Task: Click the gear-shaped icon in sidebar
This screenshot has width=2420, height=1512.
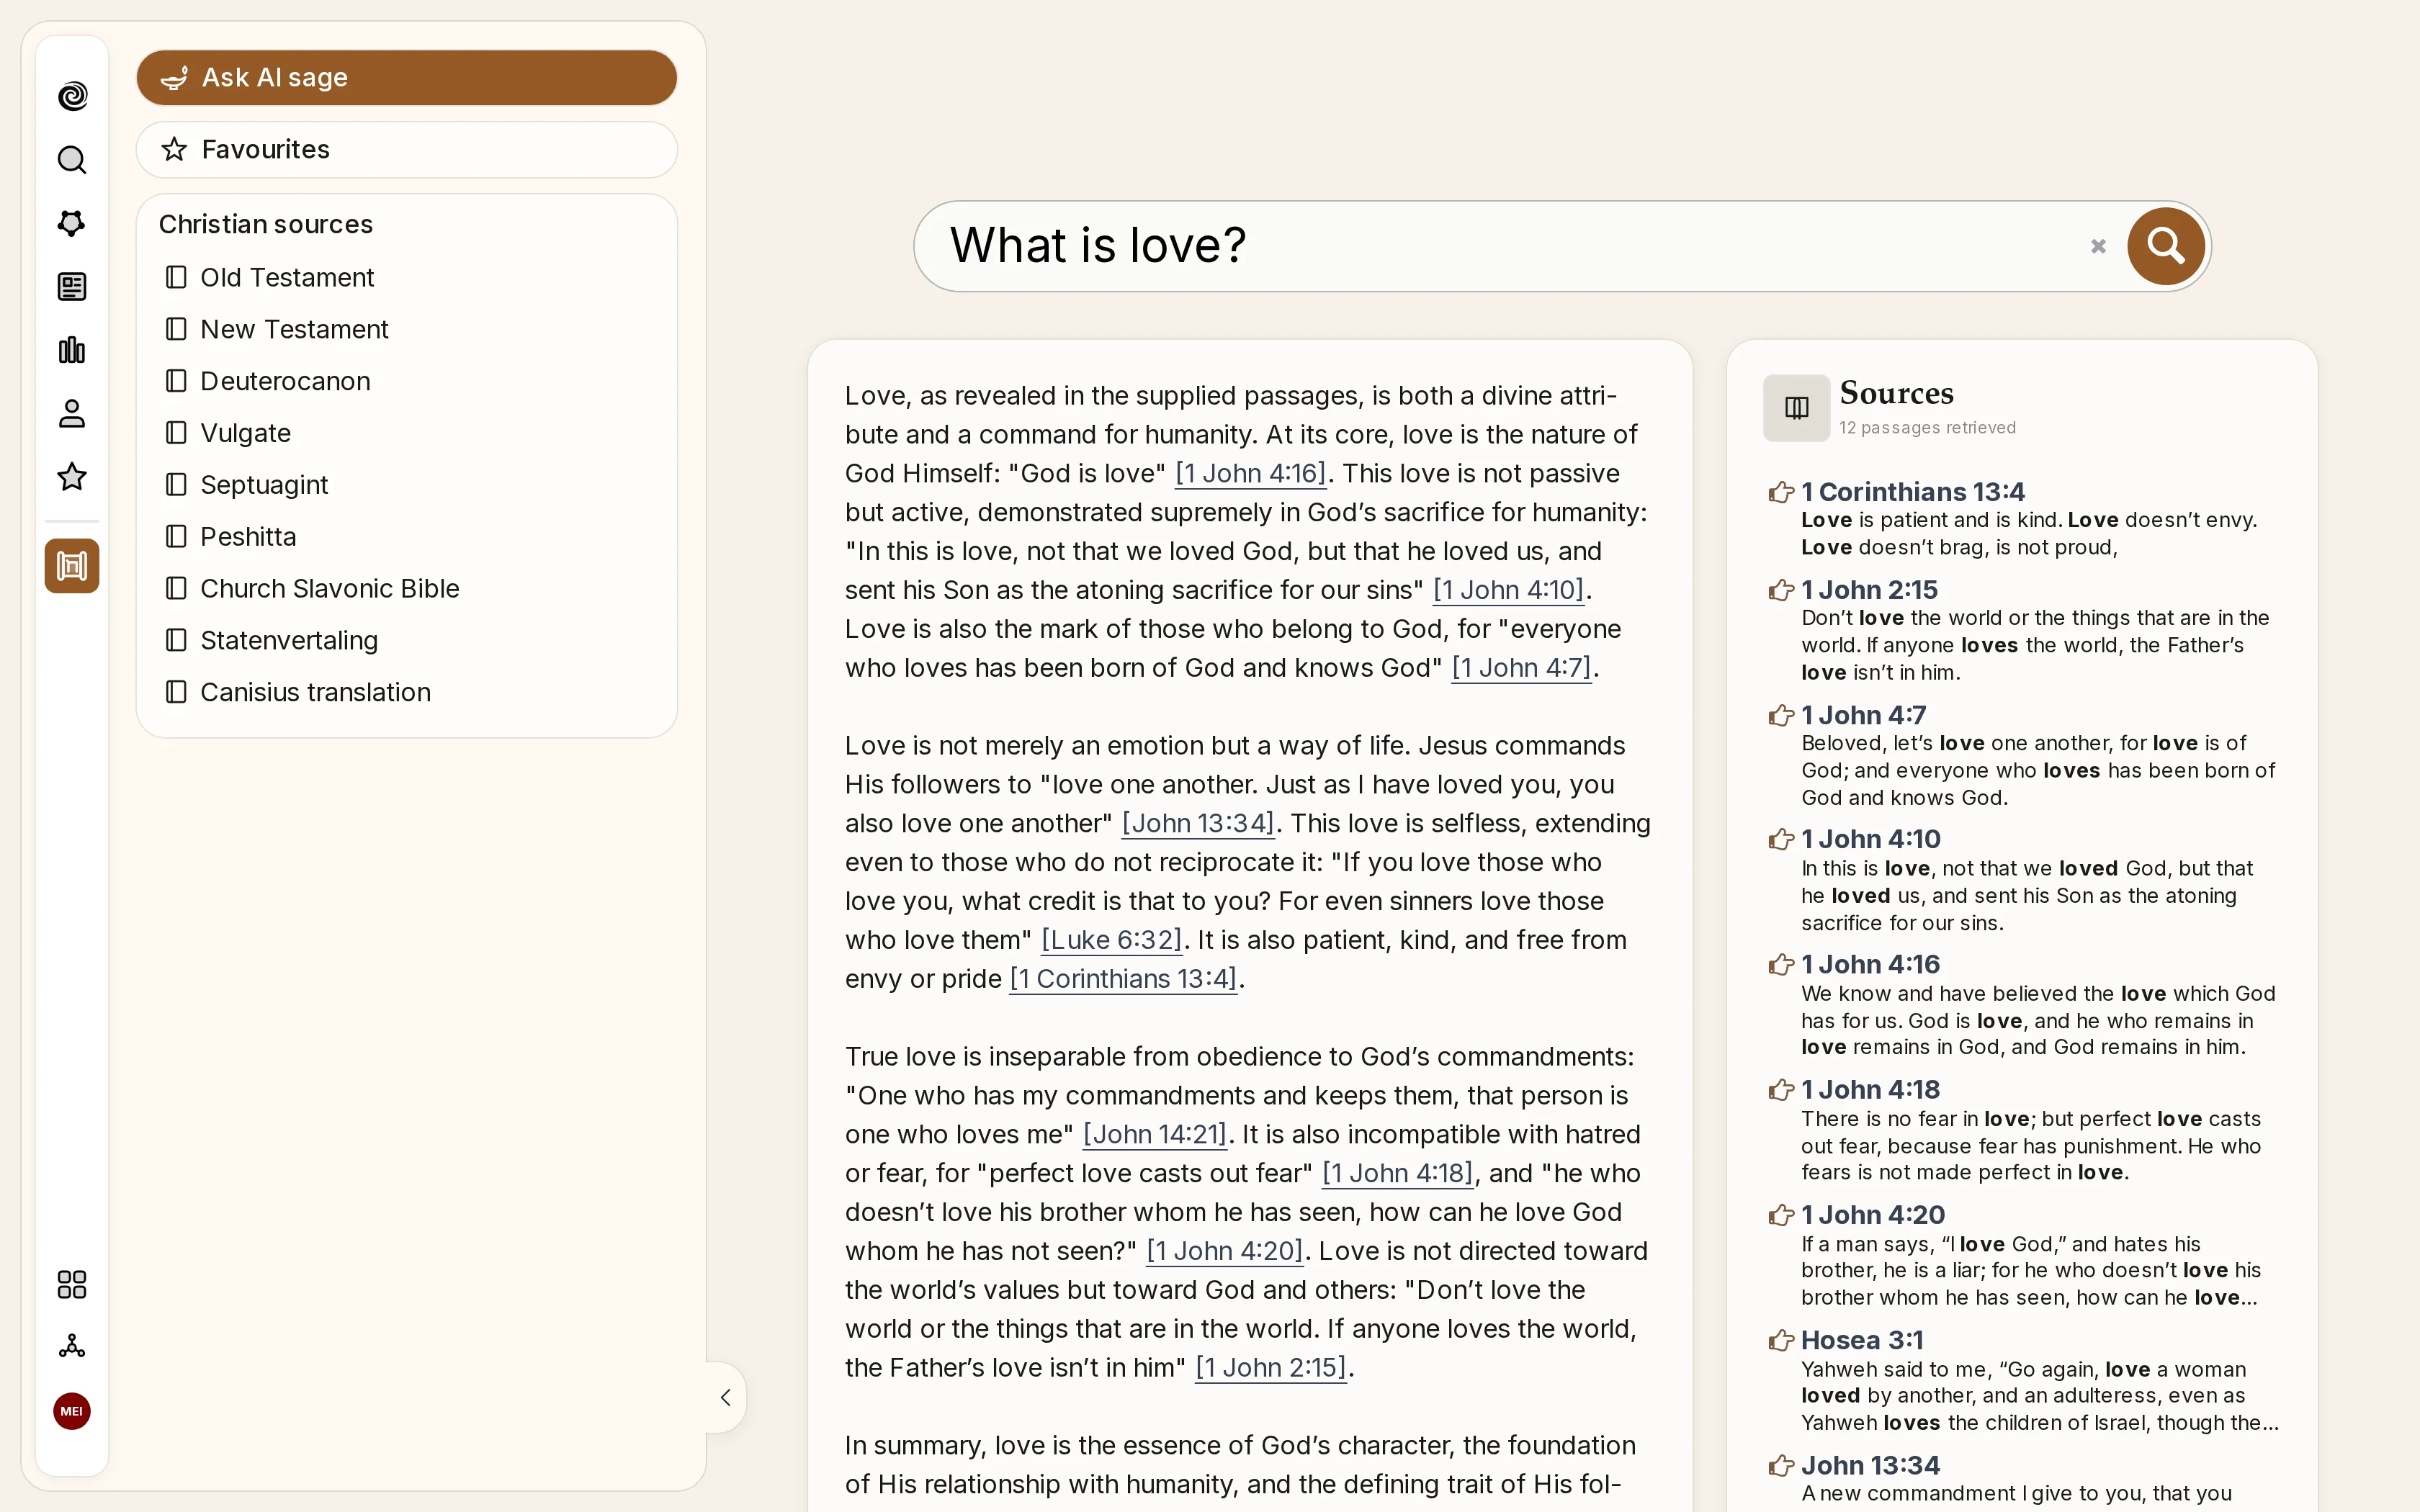Action: 72,223
